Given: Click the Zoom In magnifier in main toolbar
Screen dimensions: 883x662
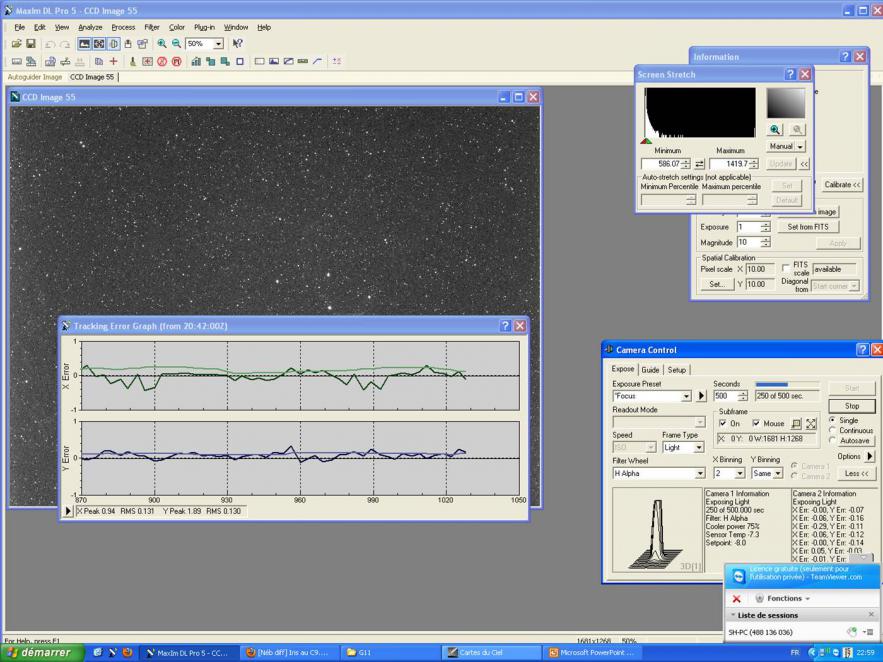Looking at the screenshot, I should coord(162,44).
